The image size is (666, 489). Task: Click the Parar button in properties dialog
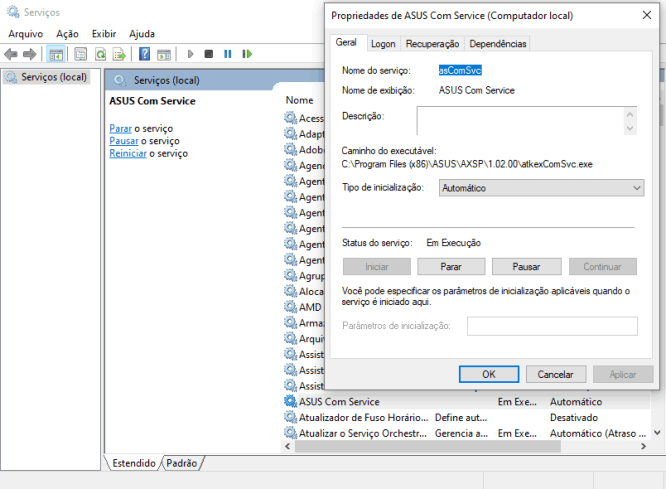(451, 267)
